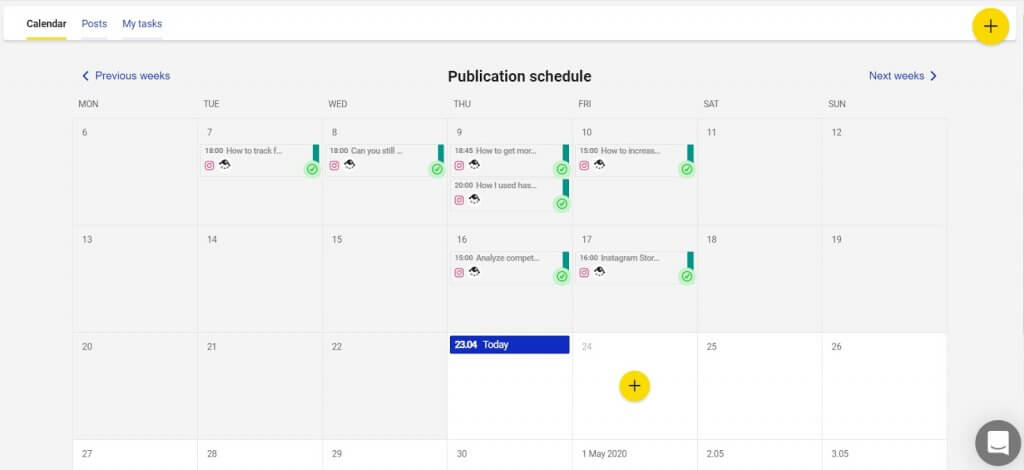
Task: Open the 15:00 How to increas... post
Action: pos(634,160)
